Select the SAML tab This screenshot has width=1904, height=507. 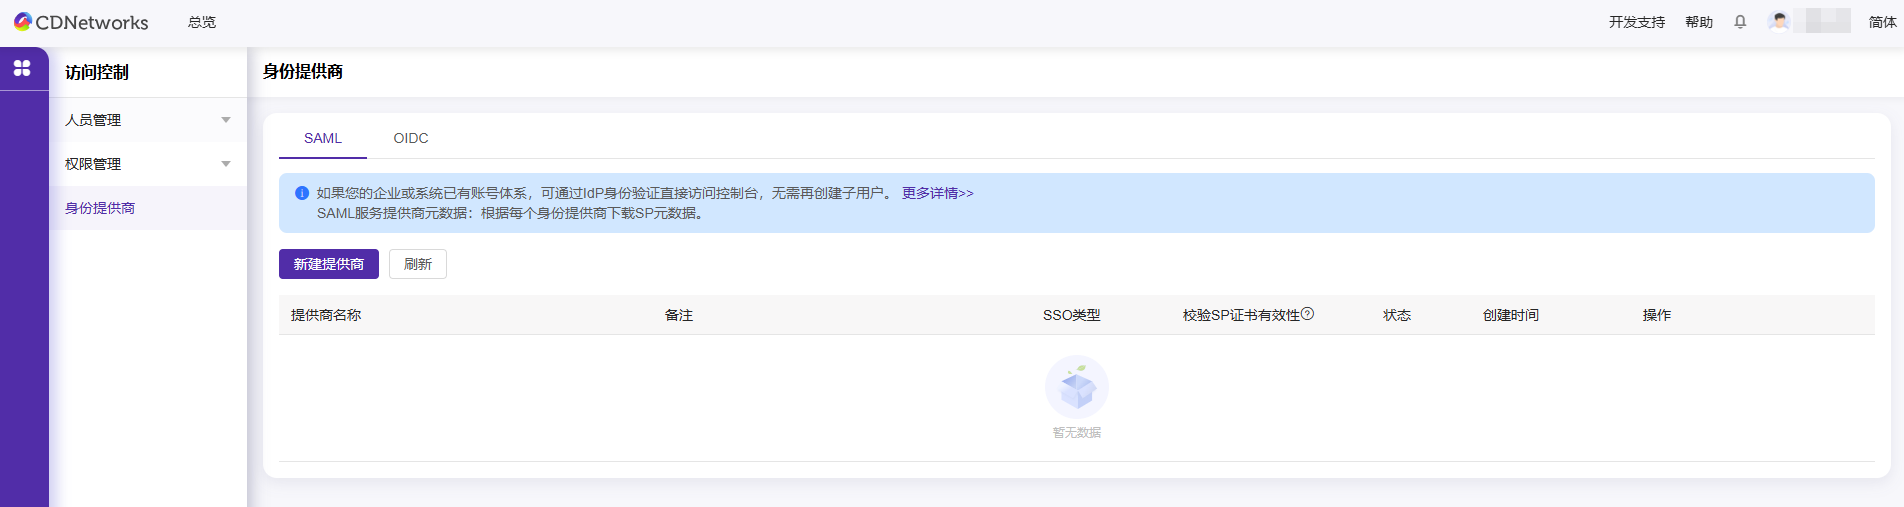[x=323, y=138]
